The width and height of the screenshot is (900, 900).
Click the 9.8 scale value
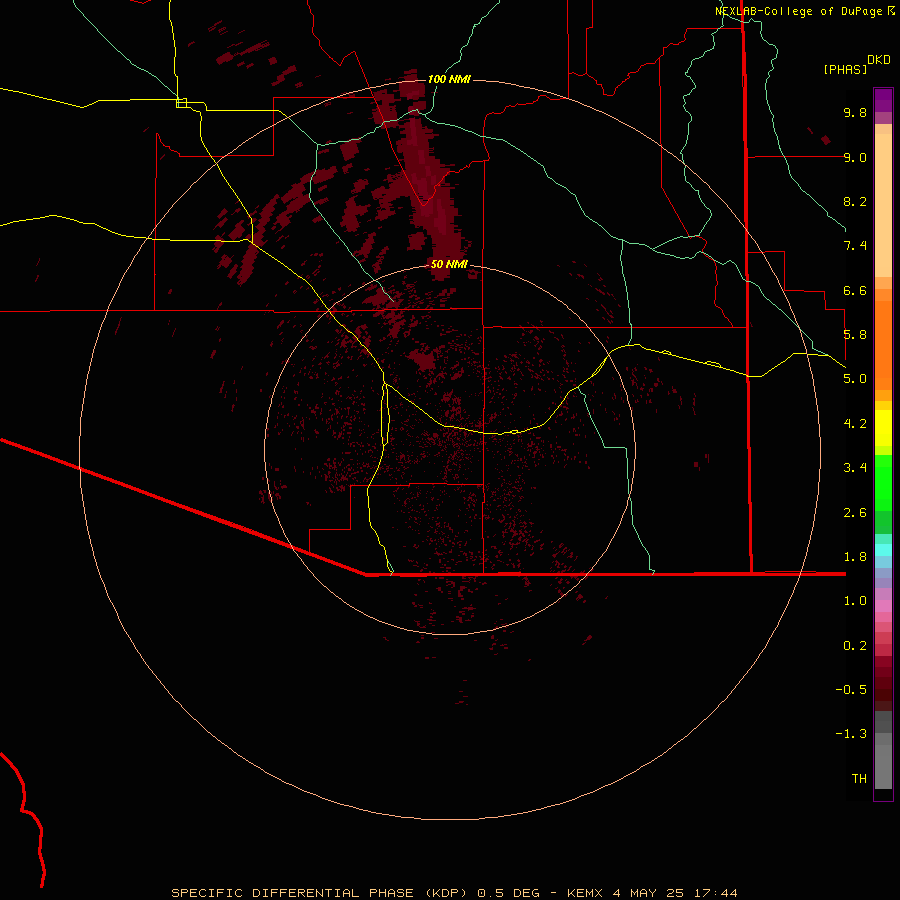855,112
